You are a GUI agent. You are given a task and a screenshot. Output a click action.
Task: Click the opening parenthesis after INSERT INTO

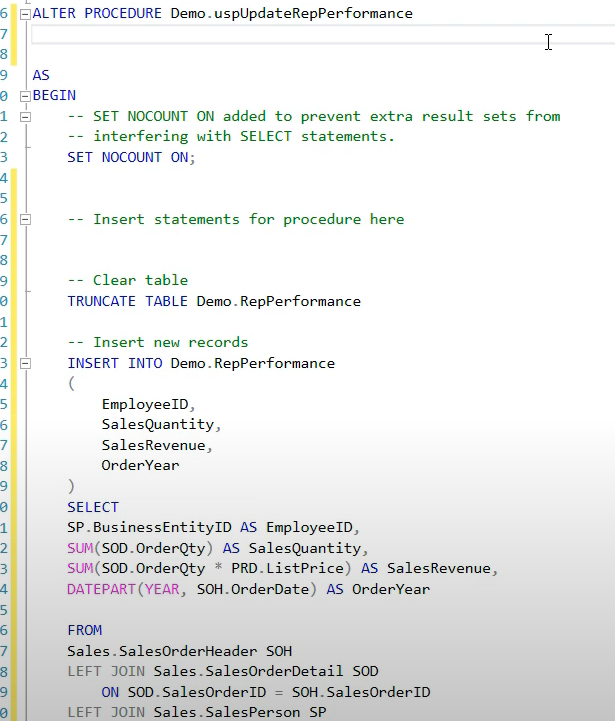[x=71, y=383]
